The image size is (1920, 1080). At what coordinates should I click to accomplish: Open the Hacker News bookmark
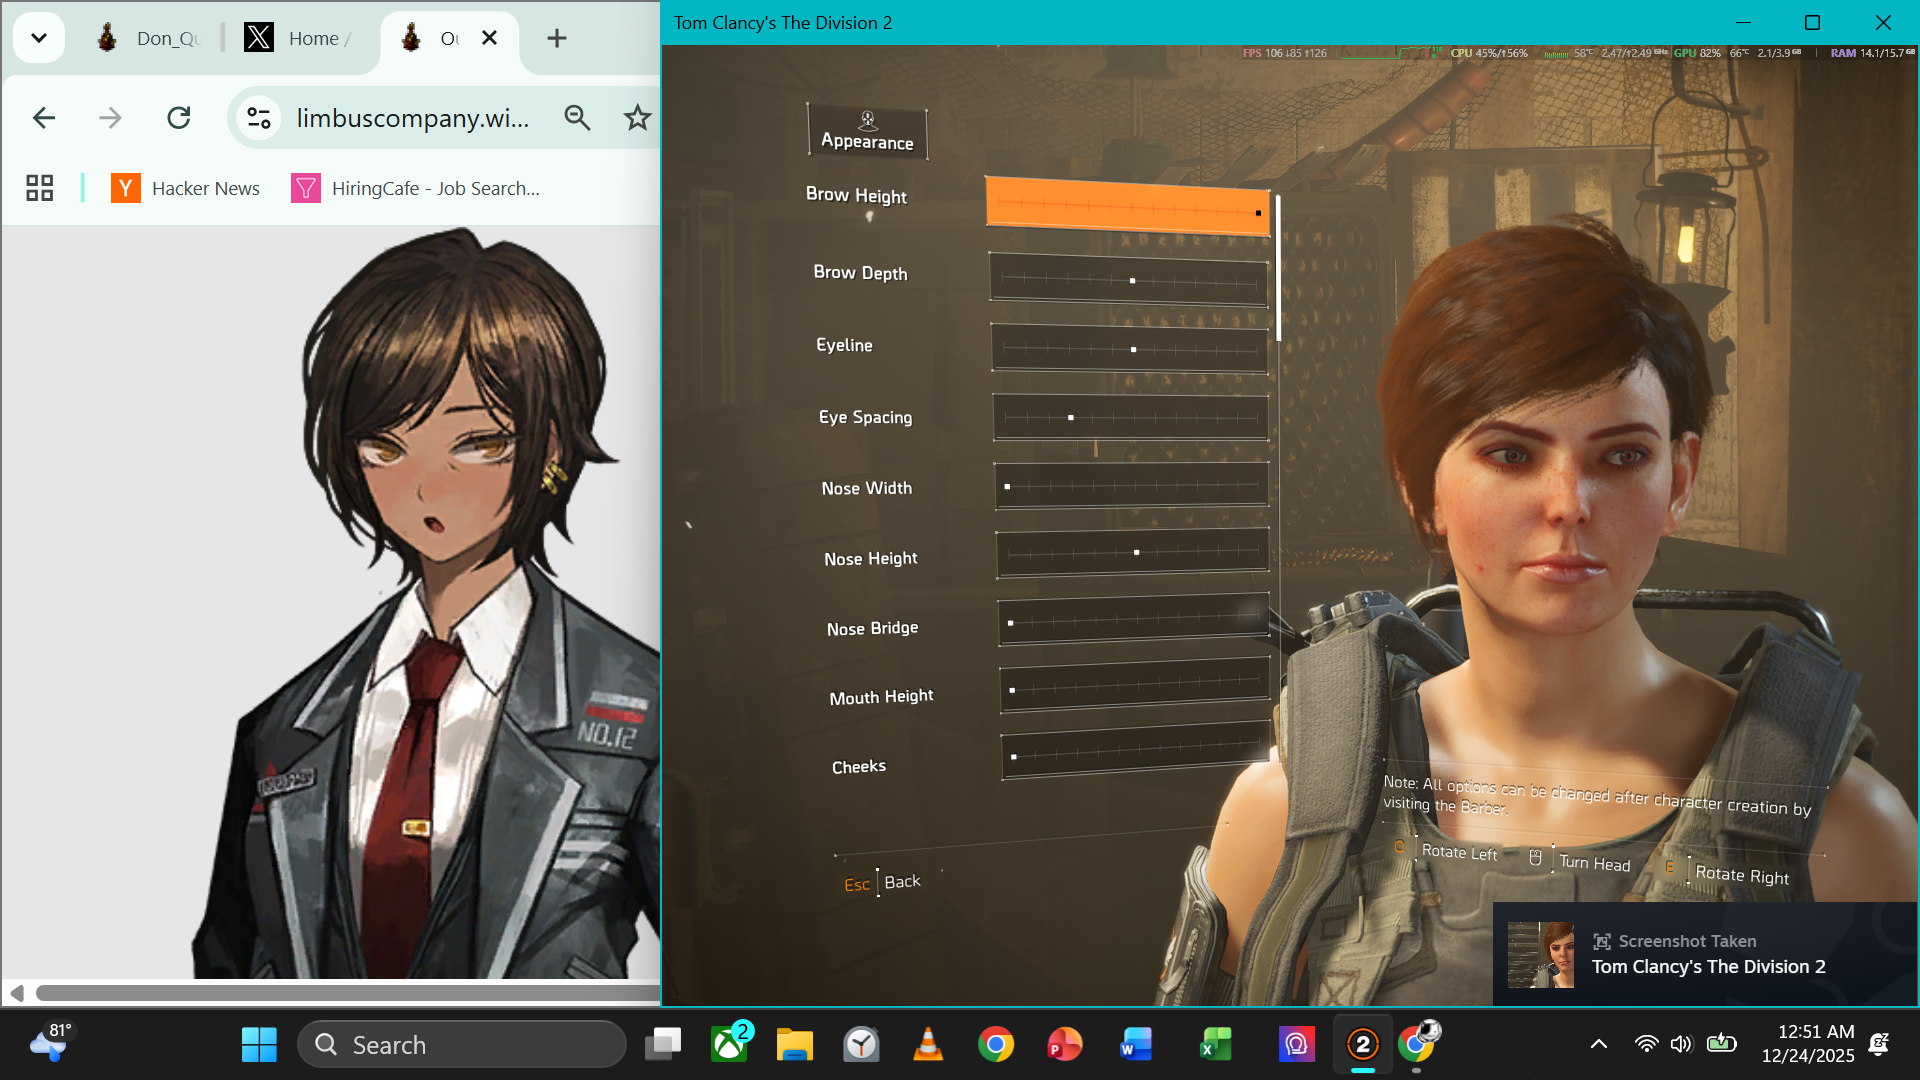coord(186,188)
